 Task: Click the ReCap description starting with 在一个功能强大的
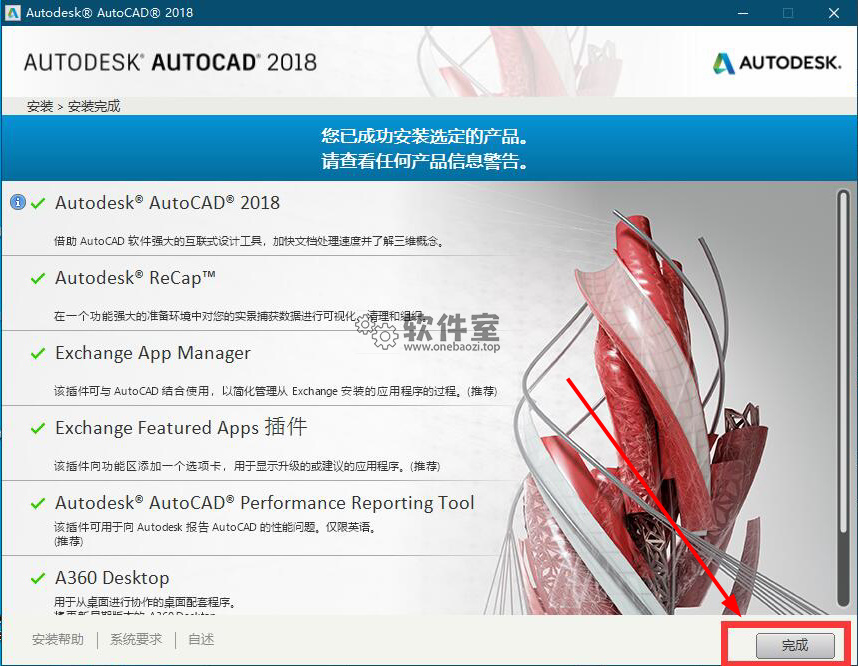[x=240, y=316]
